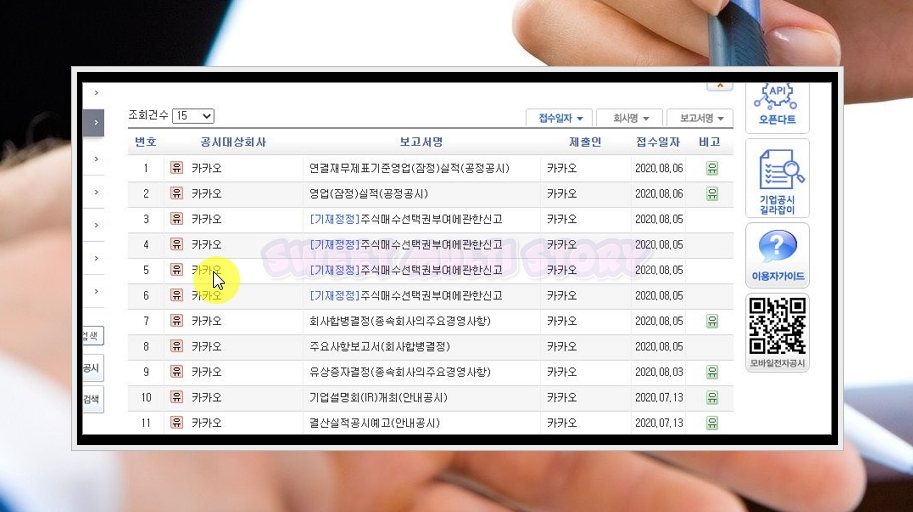913x512 pixels.
Task: Click the 공시대상회사 column header
Action: click(x=233, y=142)
